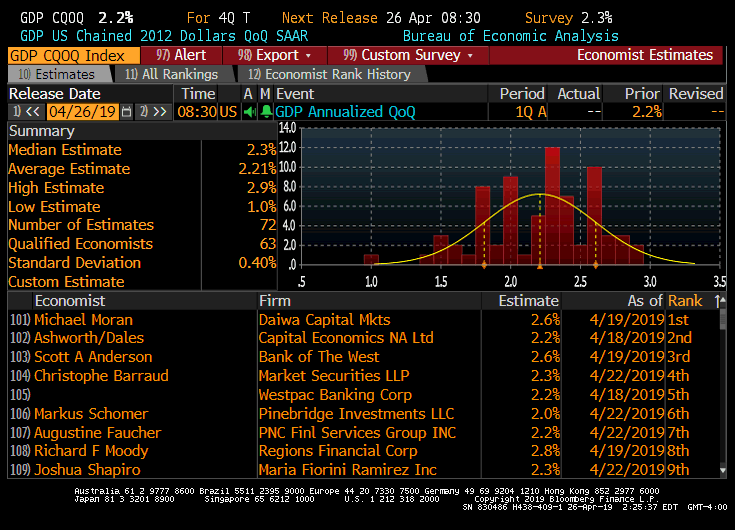735x530 pixels.
Task: Click Westpac Banking Corp firm
Action: pyautogui.click(x=335, y=395)
